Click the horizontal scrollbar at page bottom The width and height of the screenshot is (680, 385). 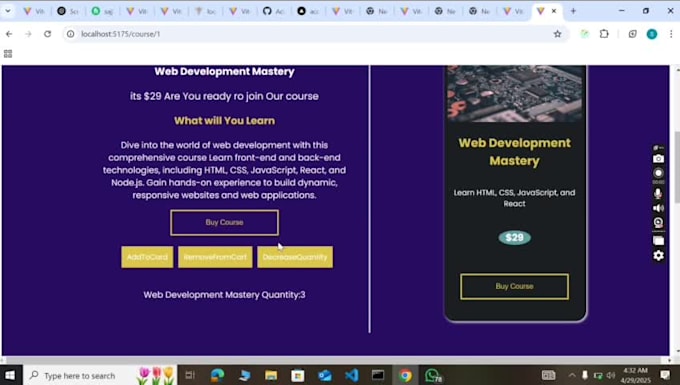[335, 360]
